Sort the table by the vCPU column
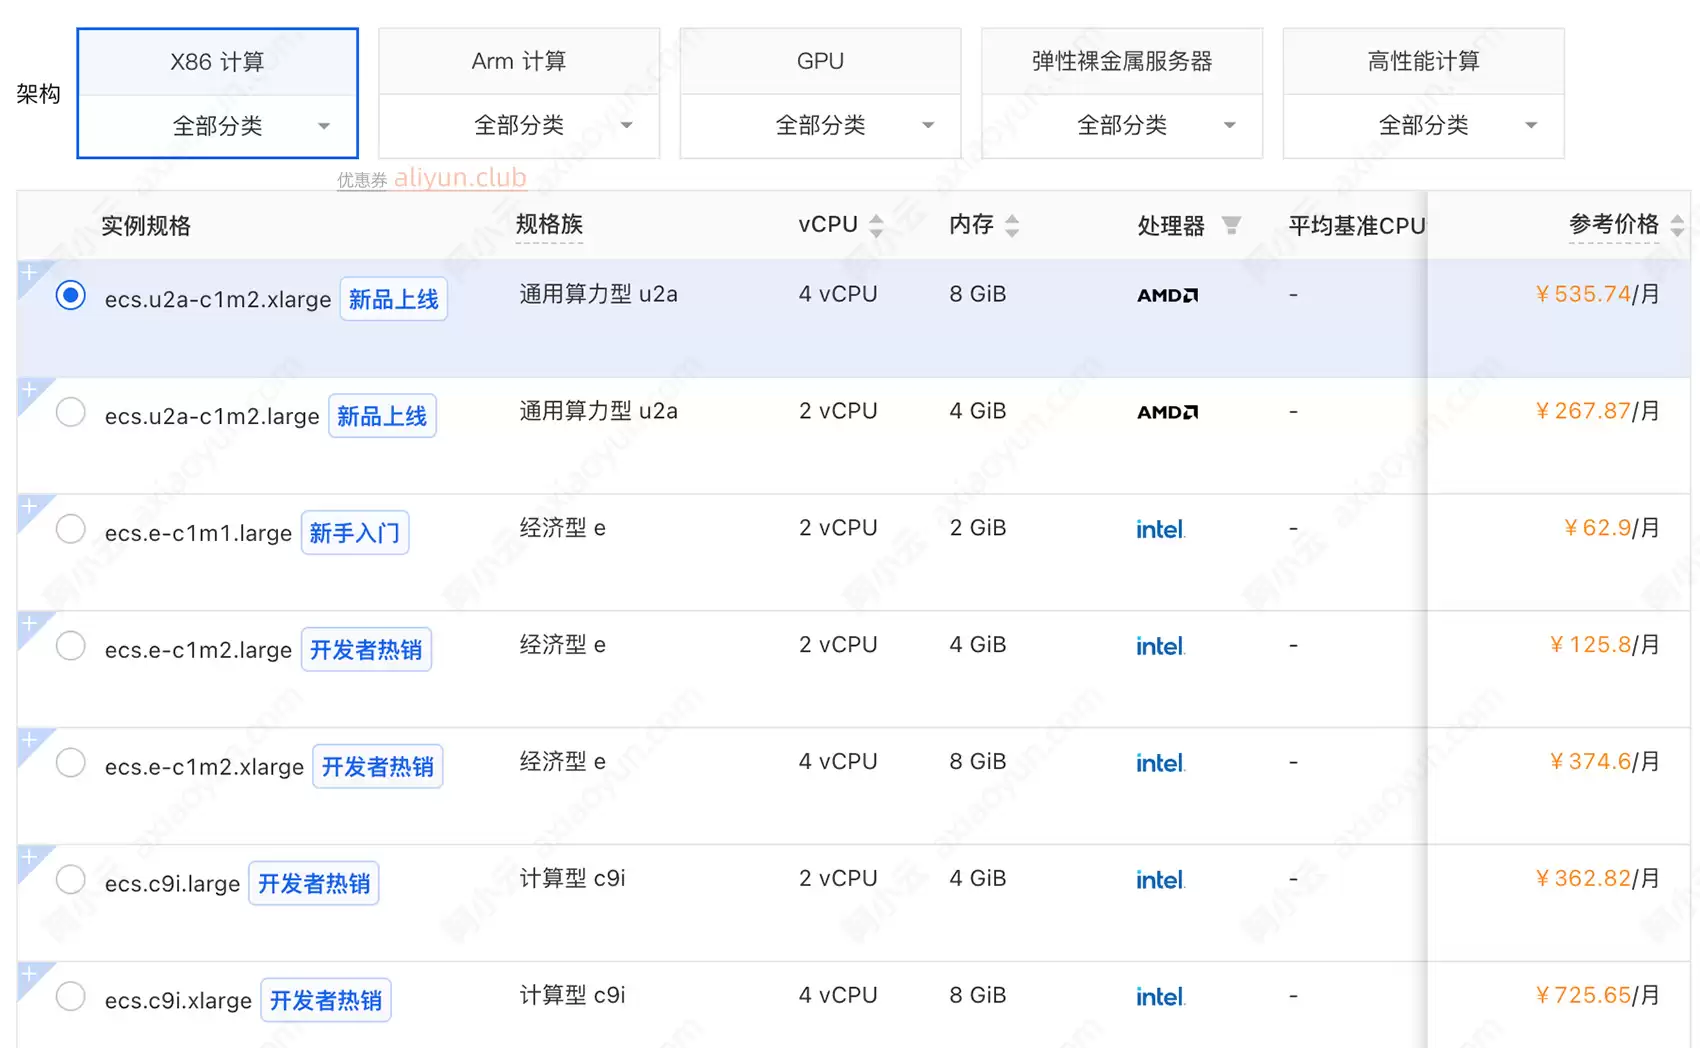This screenshot has height=1048, width=1700. point(876,226)
